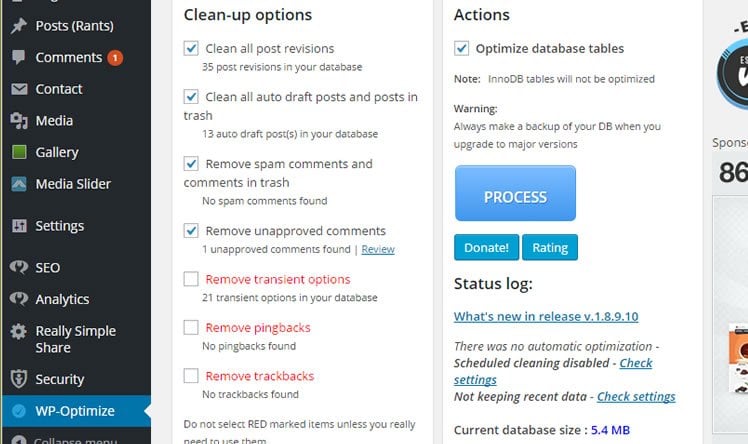This screenshot has width=748, height=444.
Task: Select WP-Optimize menu item
Action: pyautogui.click(x=76, y=411)
